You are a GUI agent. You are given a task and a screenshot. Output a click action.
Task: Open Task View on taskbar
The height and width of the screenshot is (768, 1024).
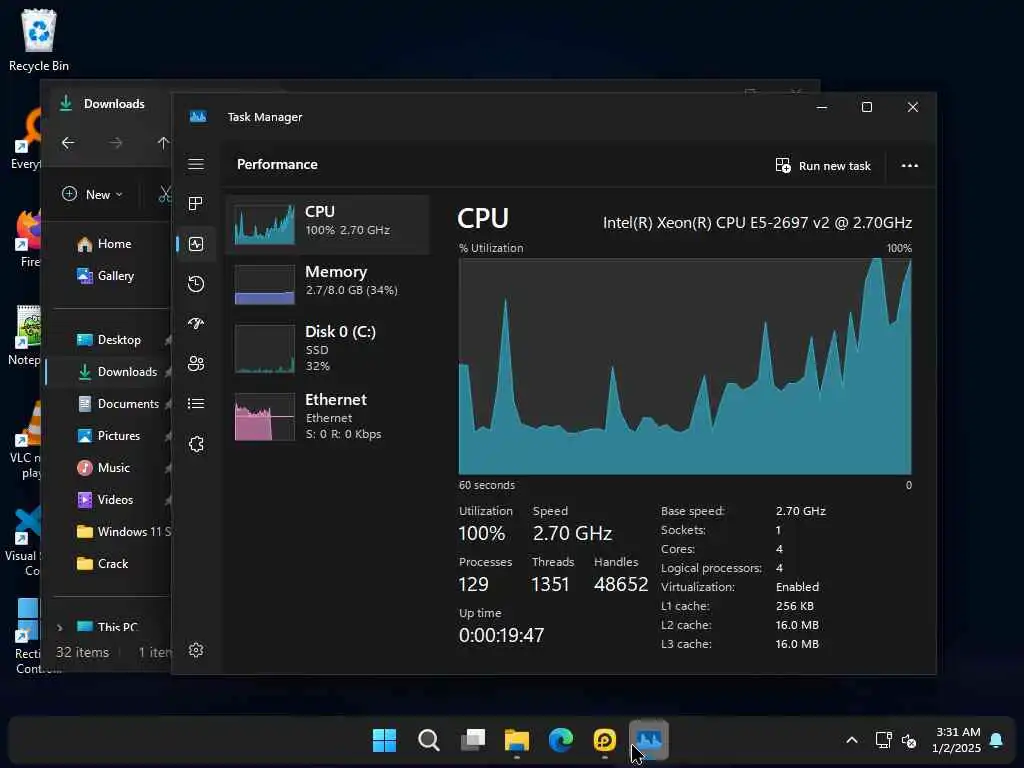tap(473, 740)
